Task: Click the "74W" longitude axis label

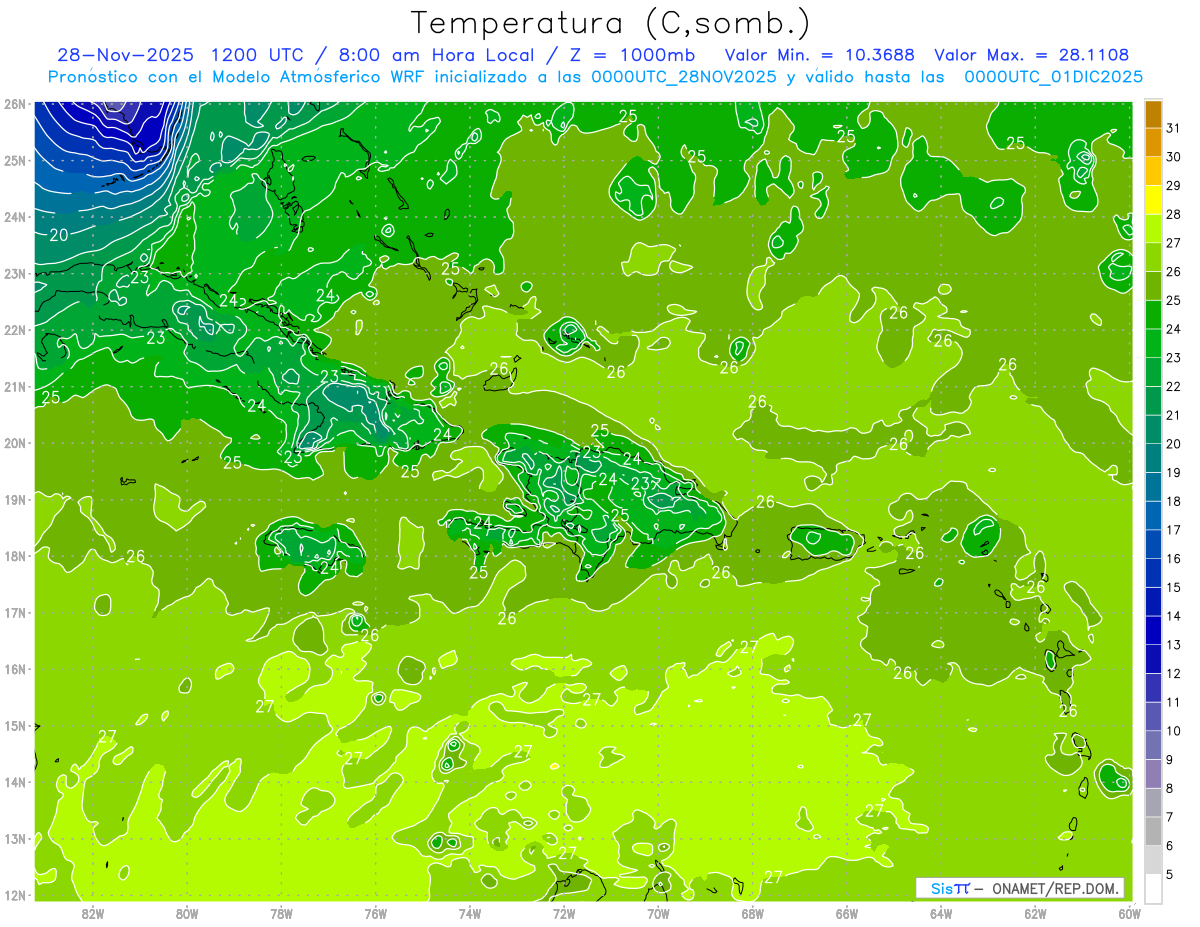Action: 470,913
